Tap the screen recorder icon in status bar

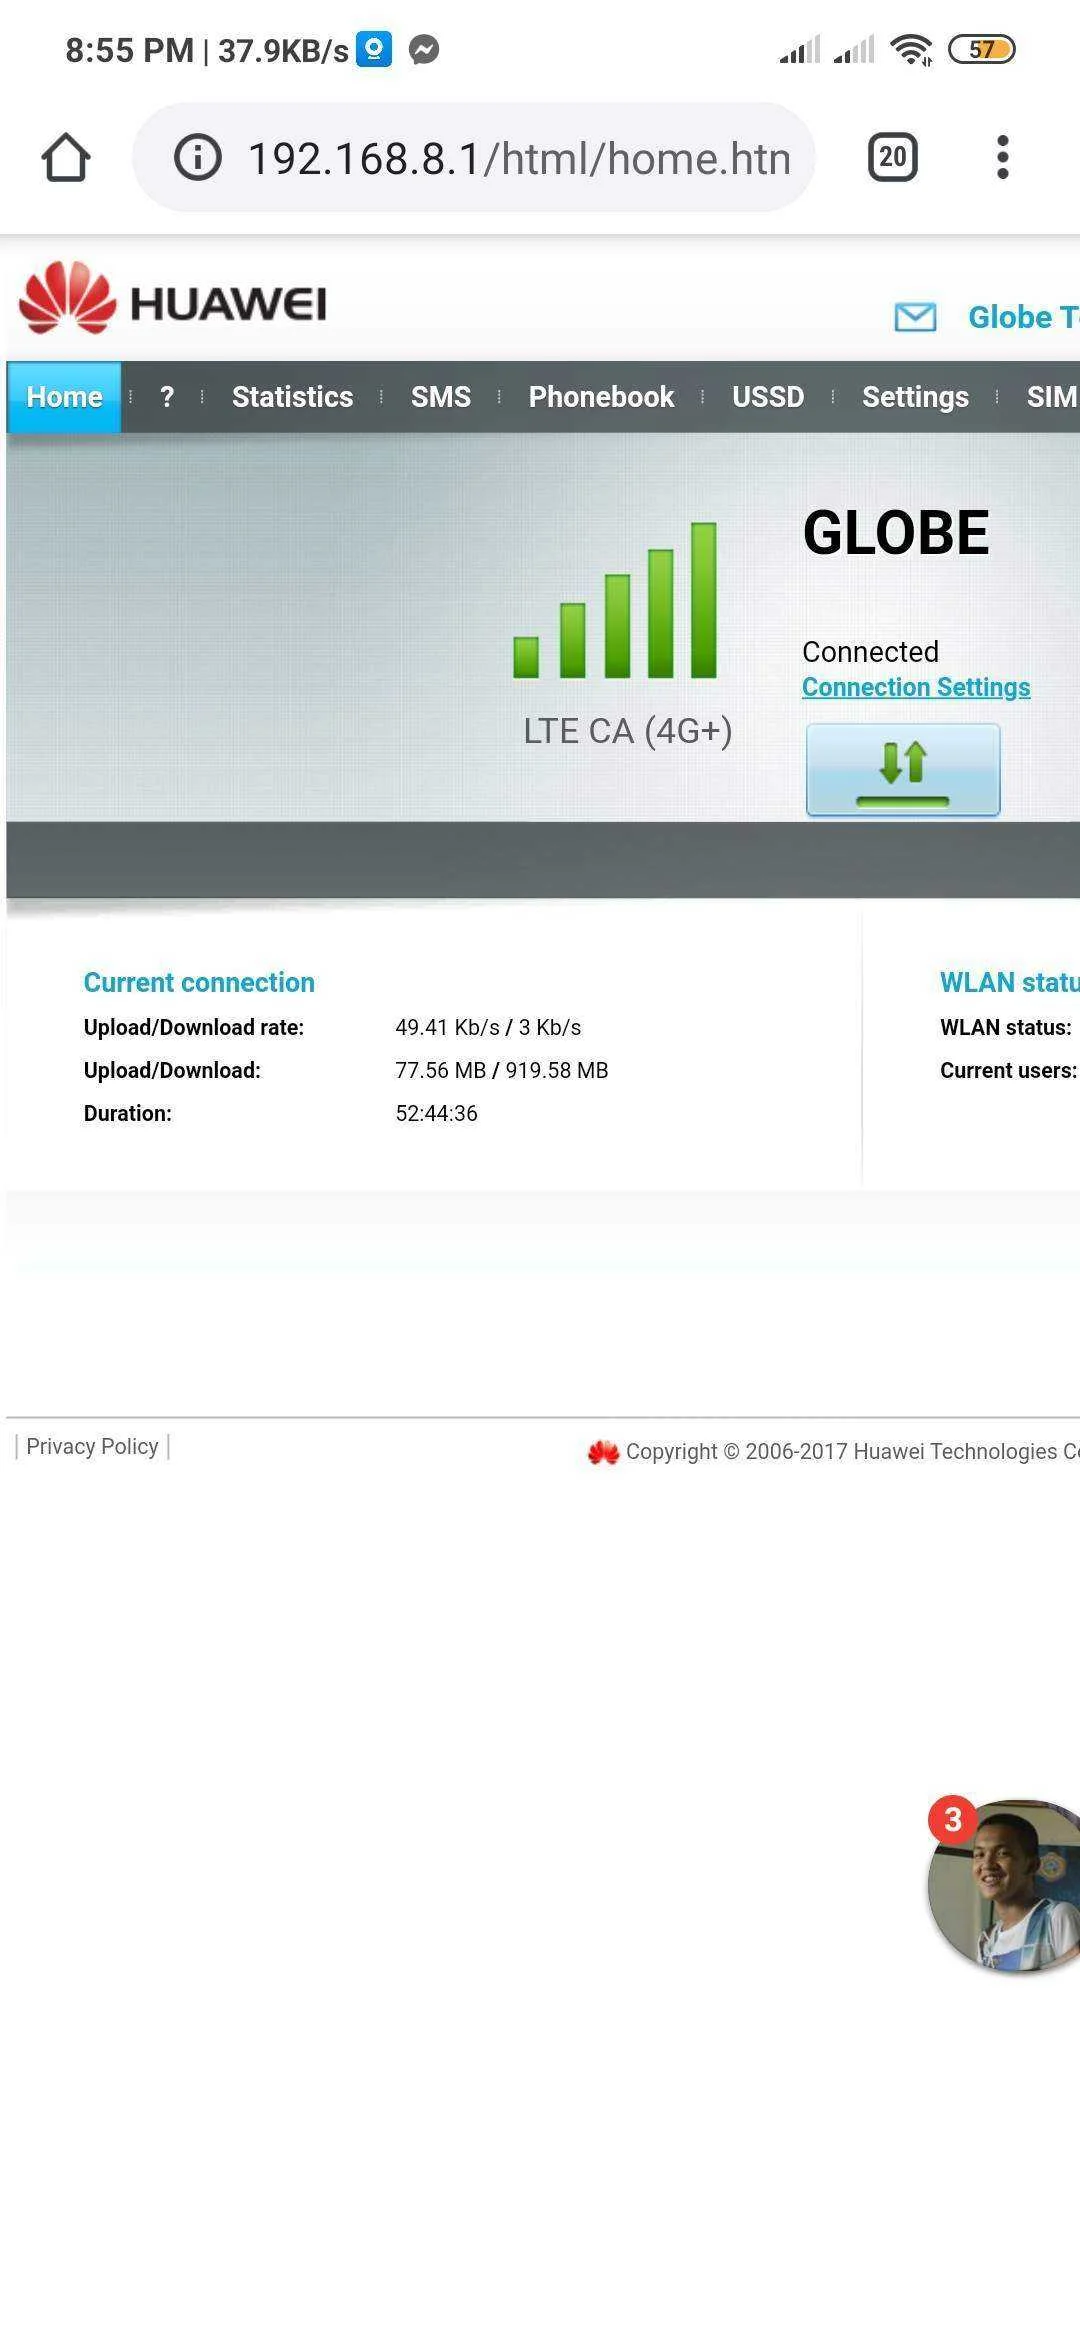tap(374, 49)
